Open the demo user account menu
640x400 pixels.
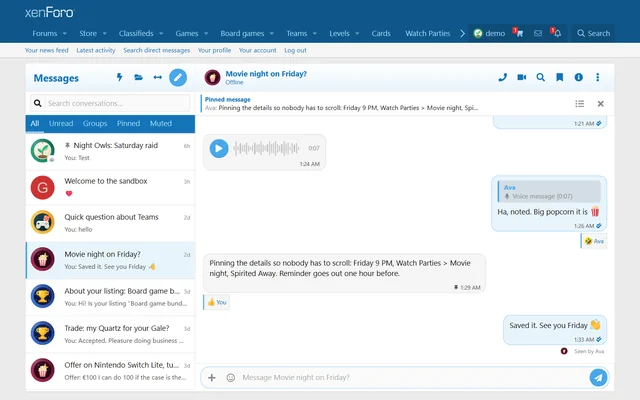(x=489, y=33)
